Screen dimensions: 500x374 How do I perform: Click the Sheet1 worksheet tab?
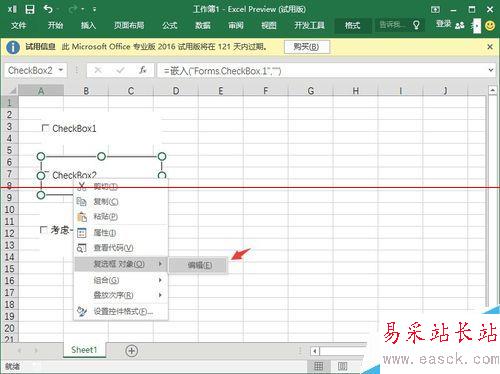click(84, 350)
